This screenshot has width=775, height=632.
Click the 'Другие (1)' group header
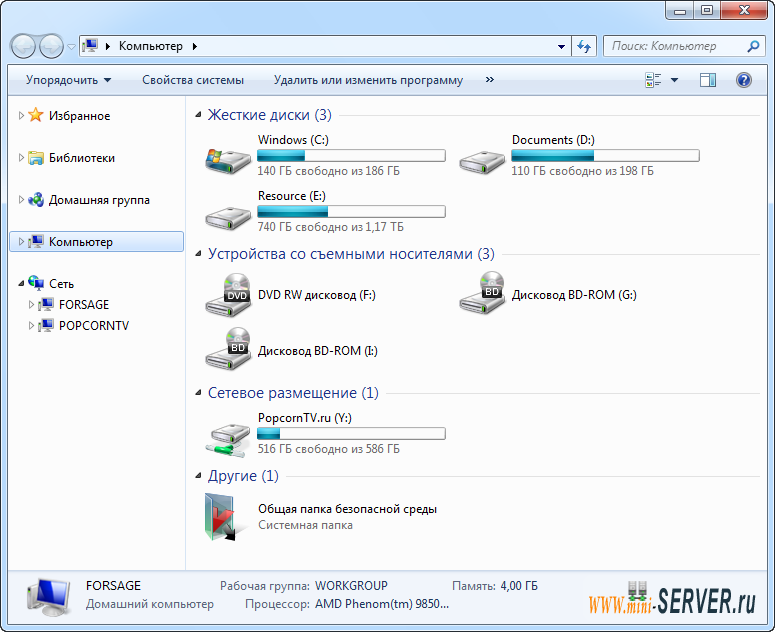tap(243, 476)
